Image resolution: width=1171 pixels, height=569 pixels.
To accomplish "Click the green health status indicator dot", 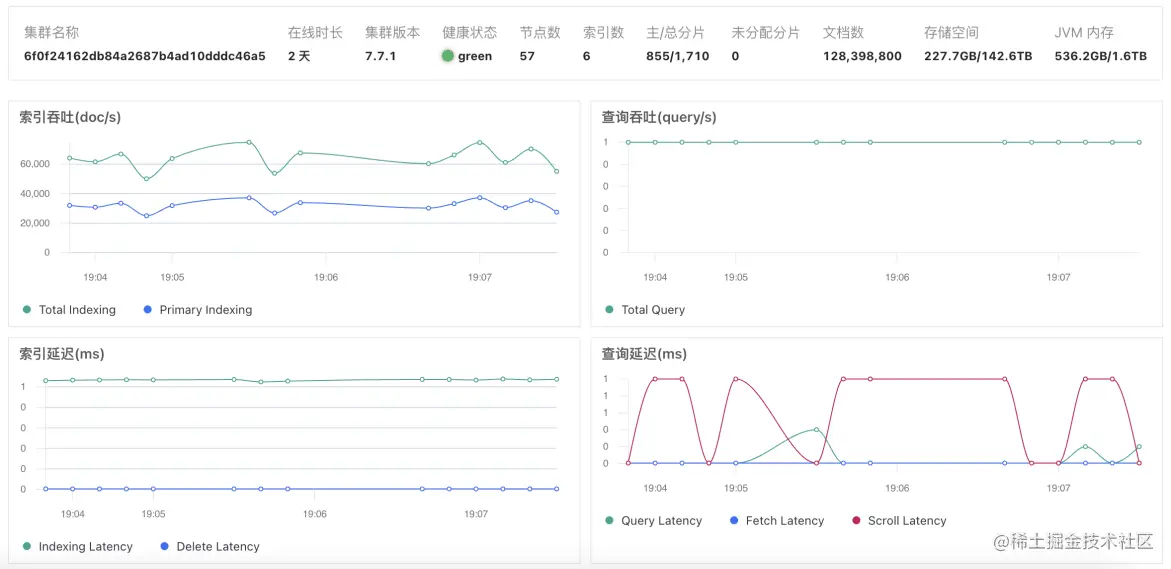I will click(448, 56).
